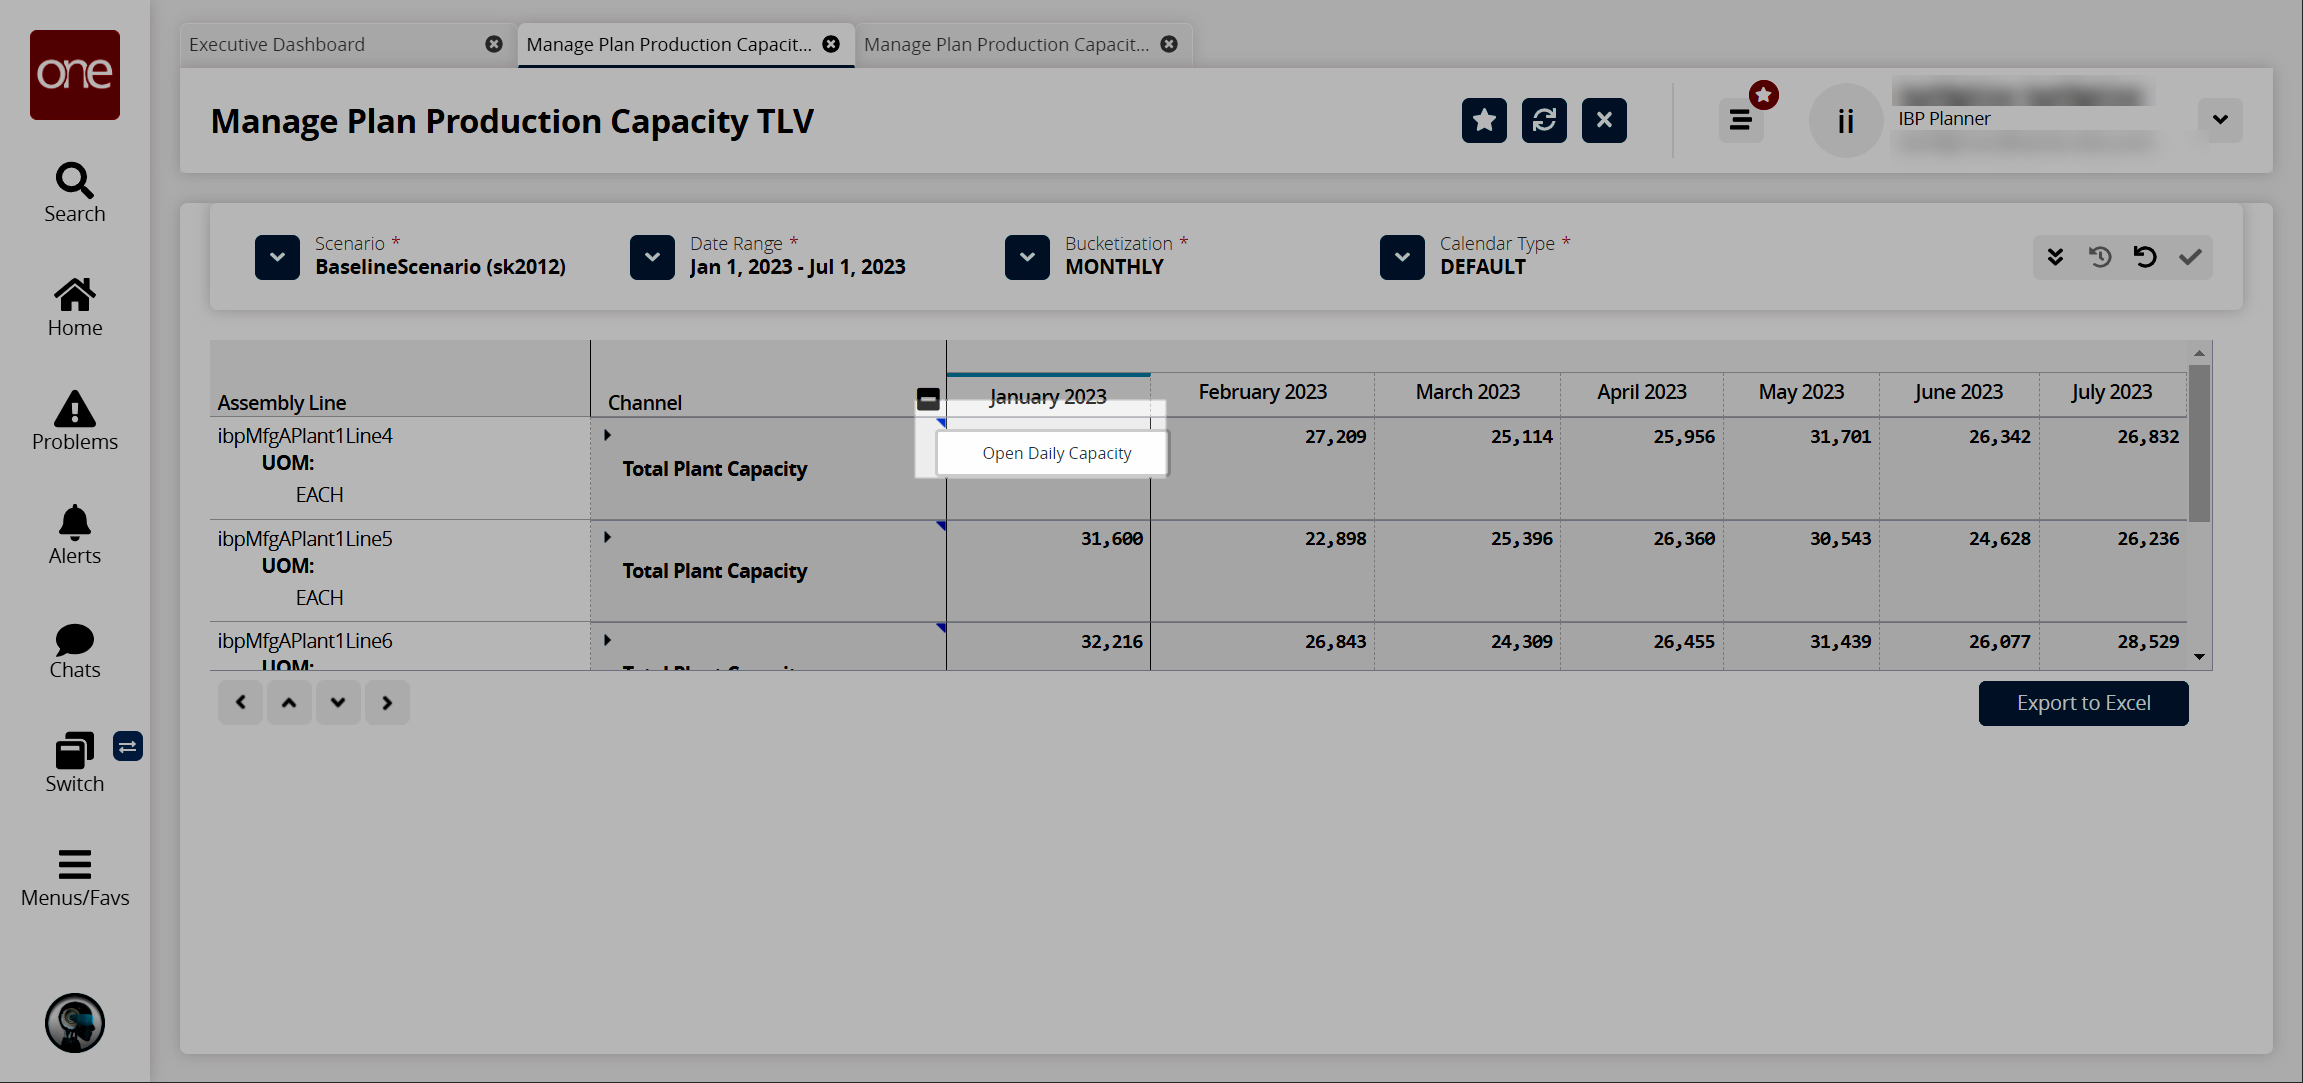Collapse columns using the minus box toggle
Screen dimensions: 2303x1083
coord(928,400)
